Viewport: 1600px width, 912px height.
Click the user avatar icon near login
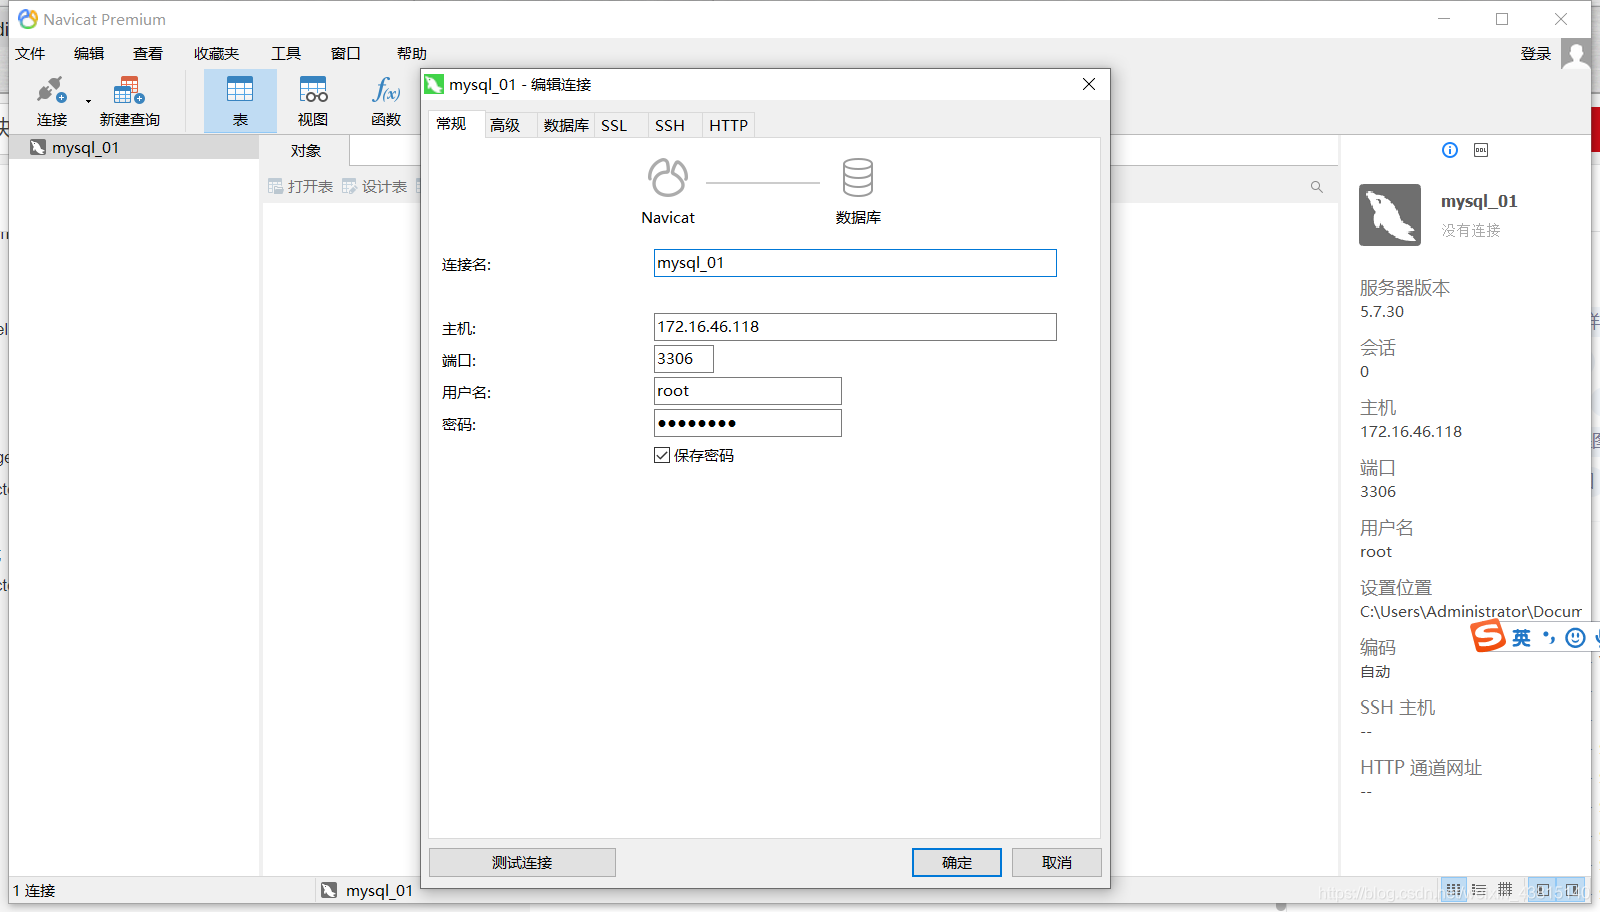pos(1576,54)
